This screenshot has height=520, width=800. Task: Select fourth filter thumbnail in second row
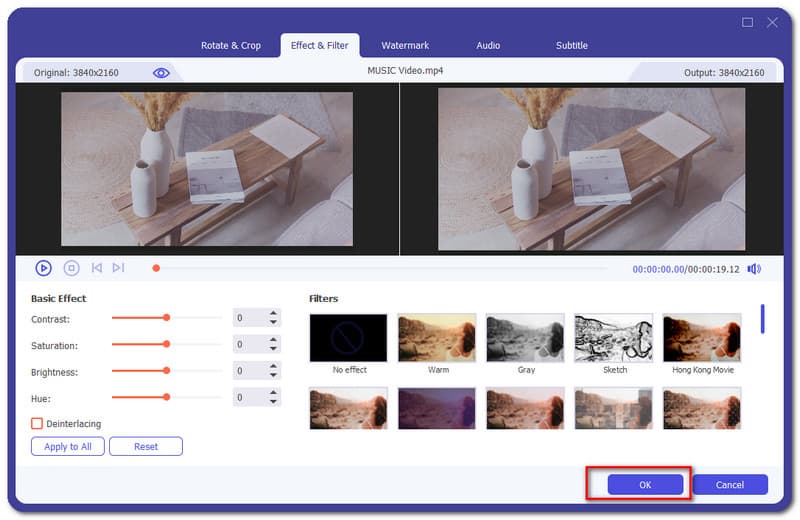613,408
